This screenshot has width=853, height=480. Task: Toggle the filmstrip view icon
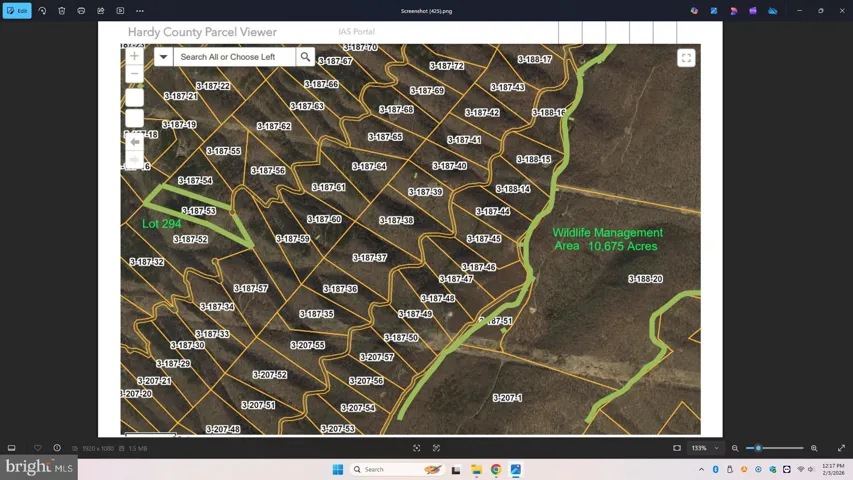tap(12, 448)
